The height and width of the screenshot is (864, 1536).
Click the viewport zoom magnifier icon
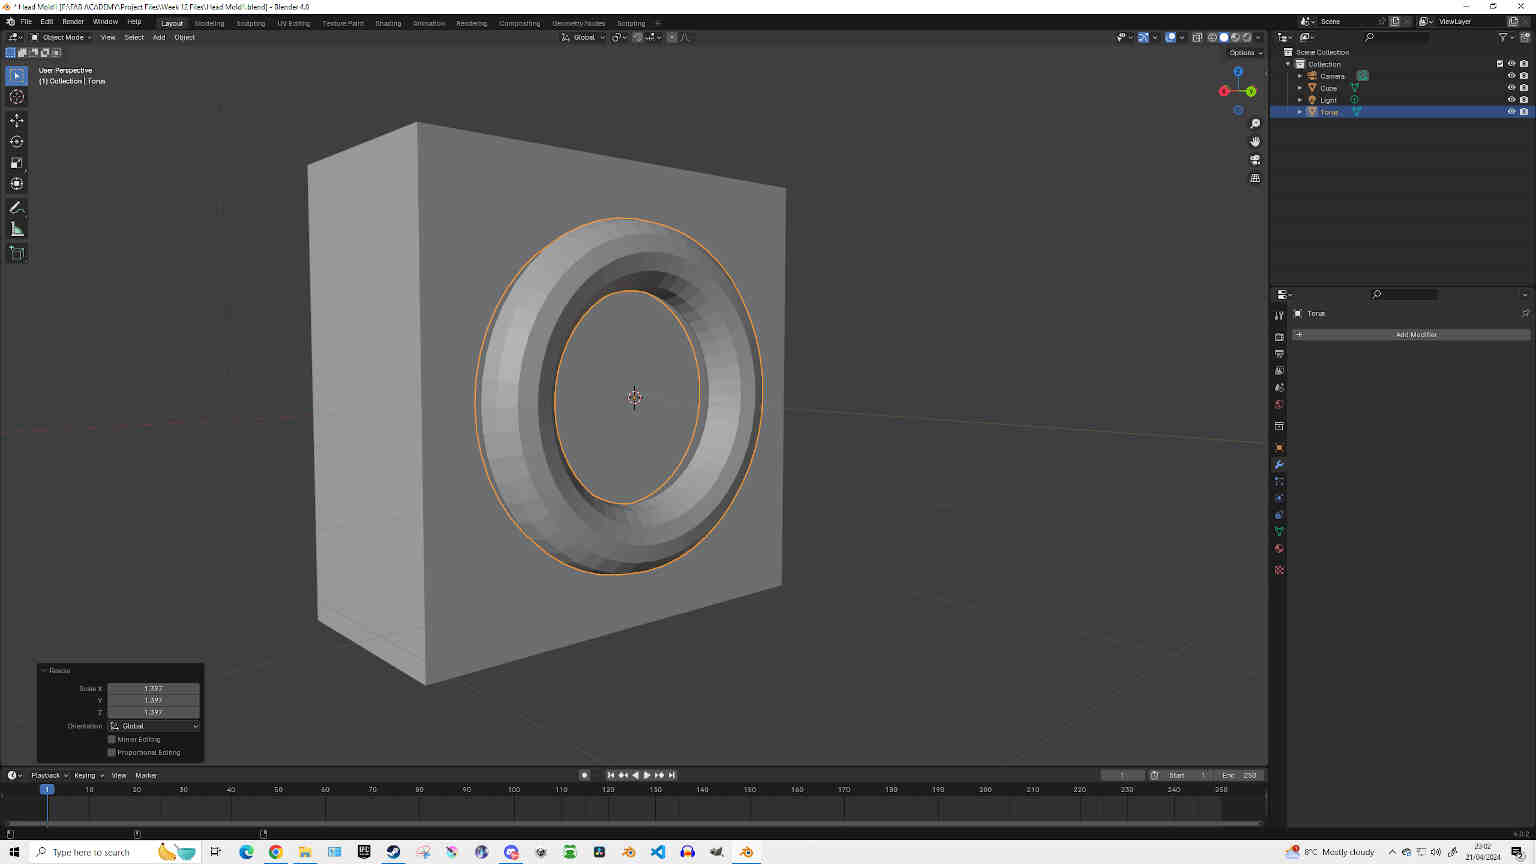click(x=1255, y=124)
